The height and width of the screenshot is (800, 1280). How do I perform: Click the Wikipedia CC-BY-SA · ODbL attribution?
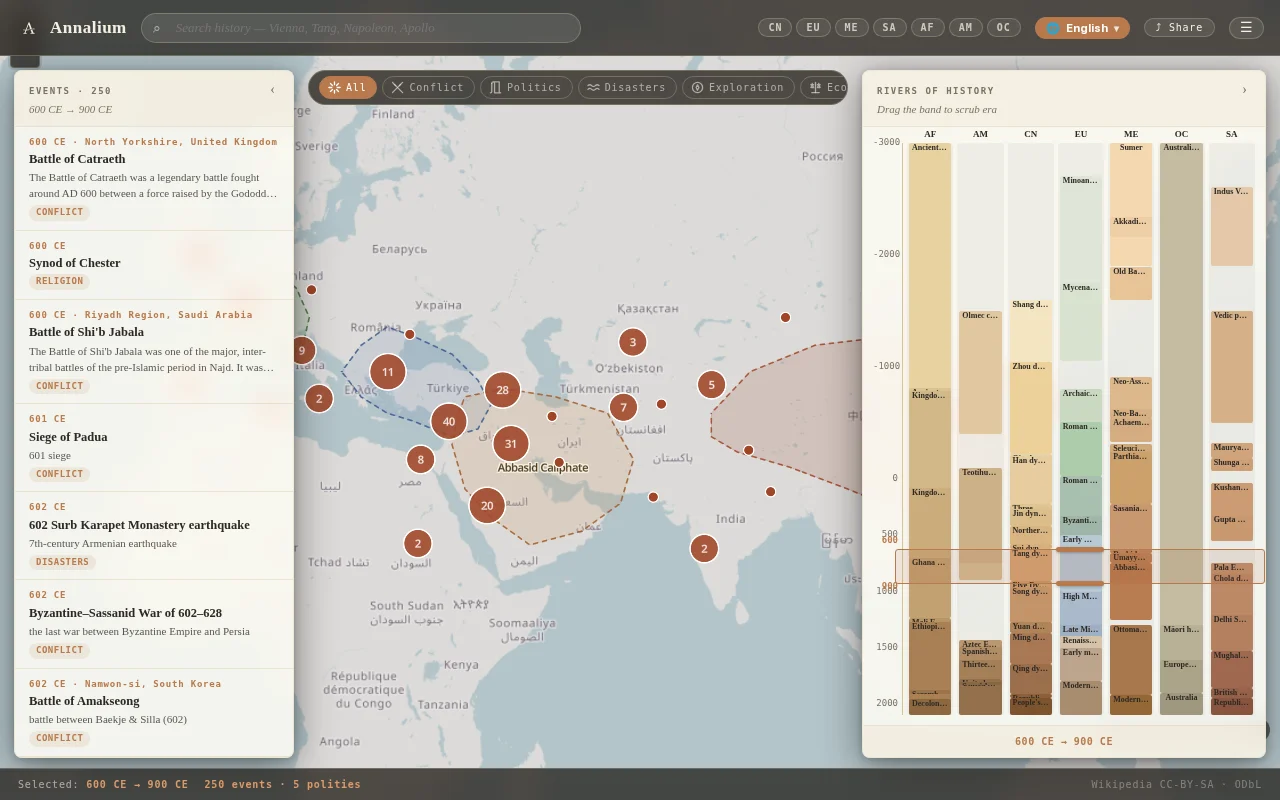pos(1176,784)
